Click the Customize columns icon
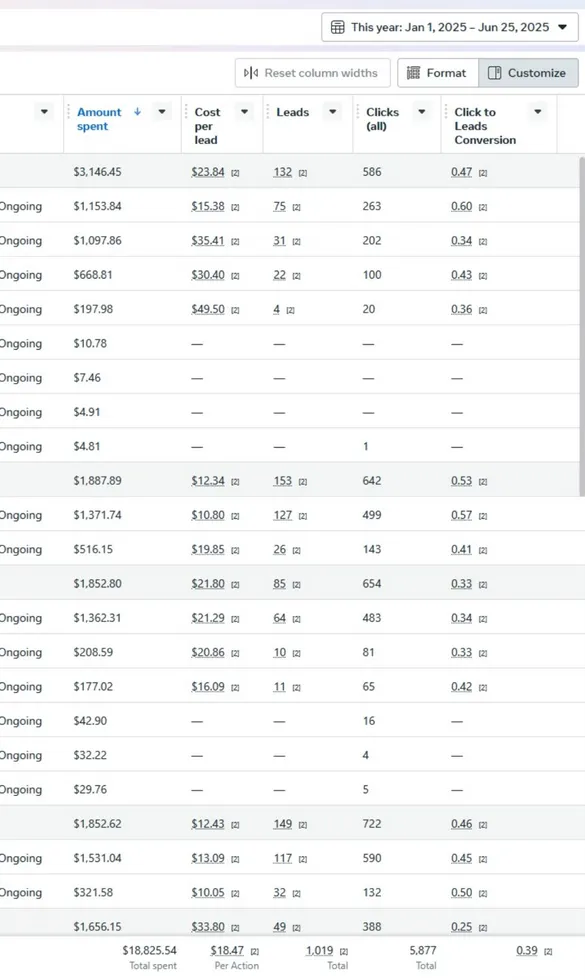 [494, 73]
